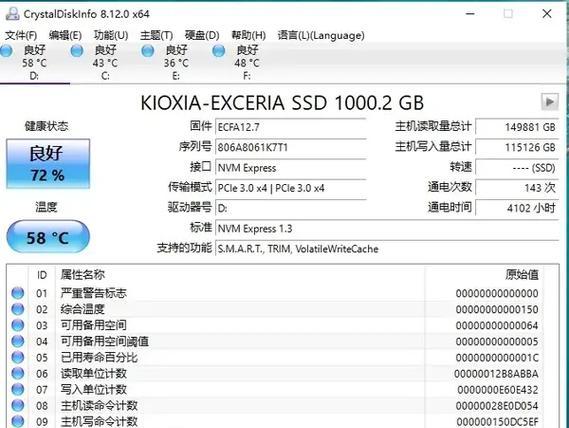This screenshot has height=428, width=569.
Task: Click the firmware field ECFA12.7
Action: pos(291,127)
